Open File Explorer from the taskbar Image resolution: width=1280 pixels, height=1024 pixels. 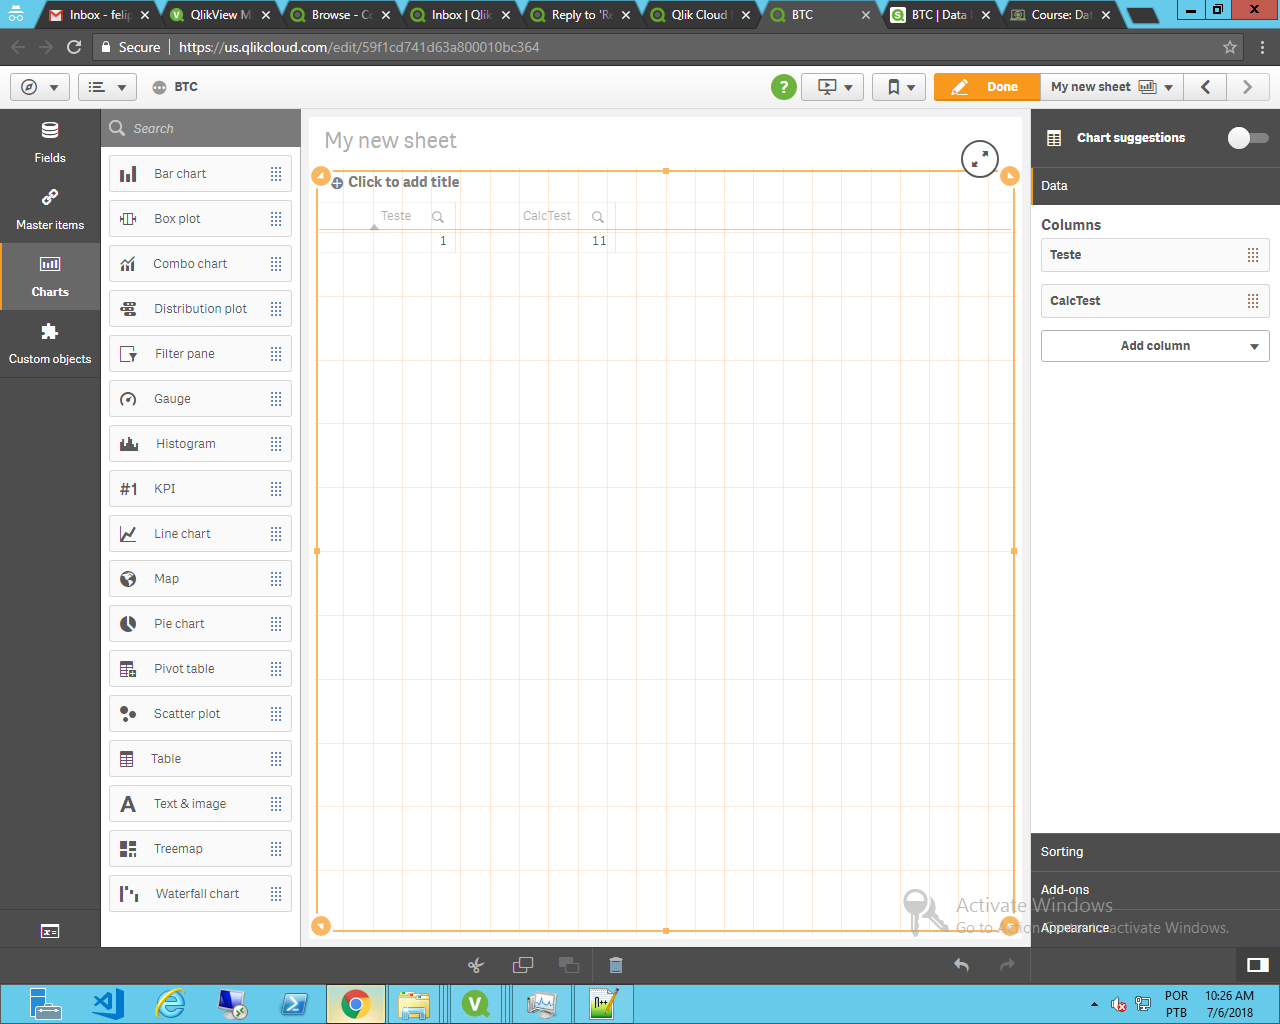[414, 1003]
